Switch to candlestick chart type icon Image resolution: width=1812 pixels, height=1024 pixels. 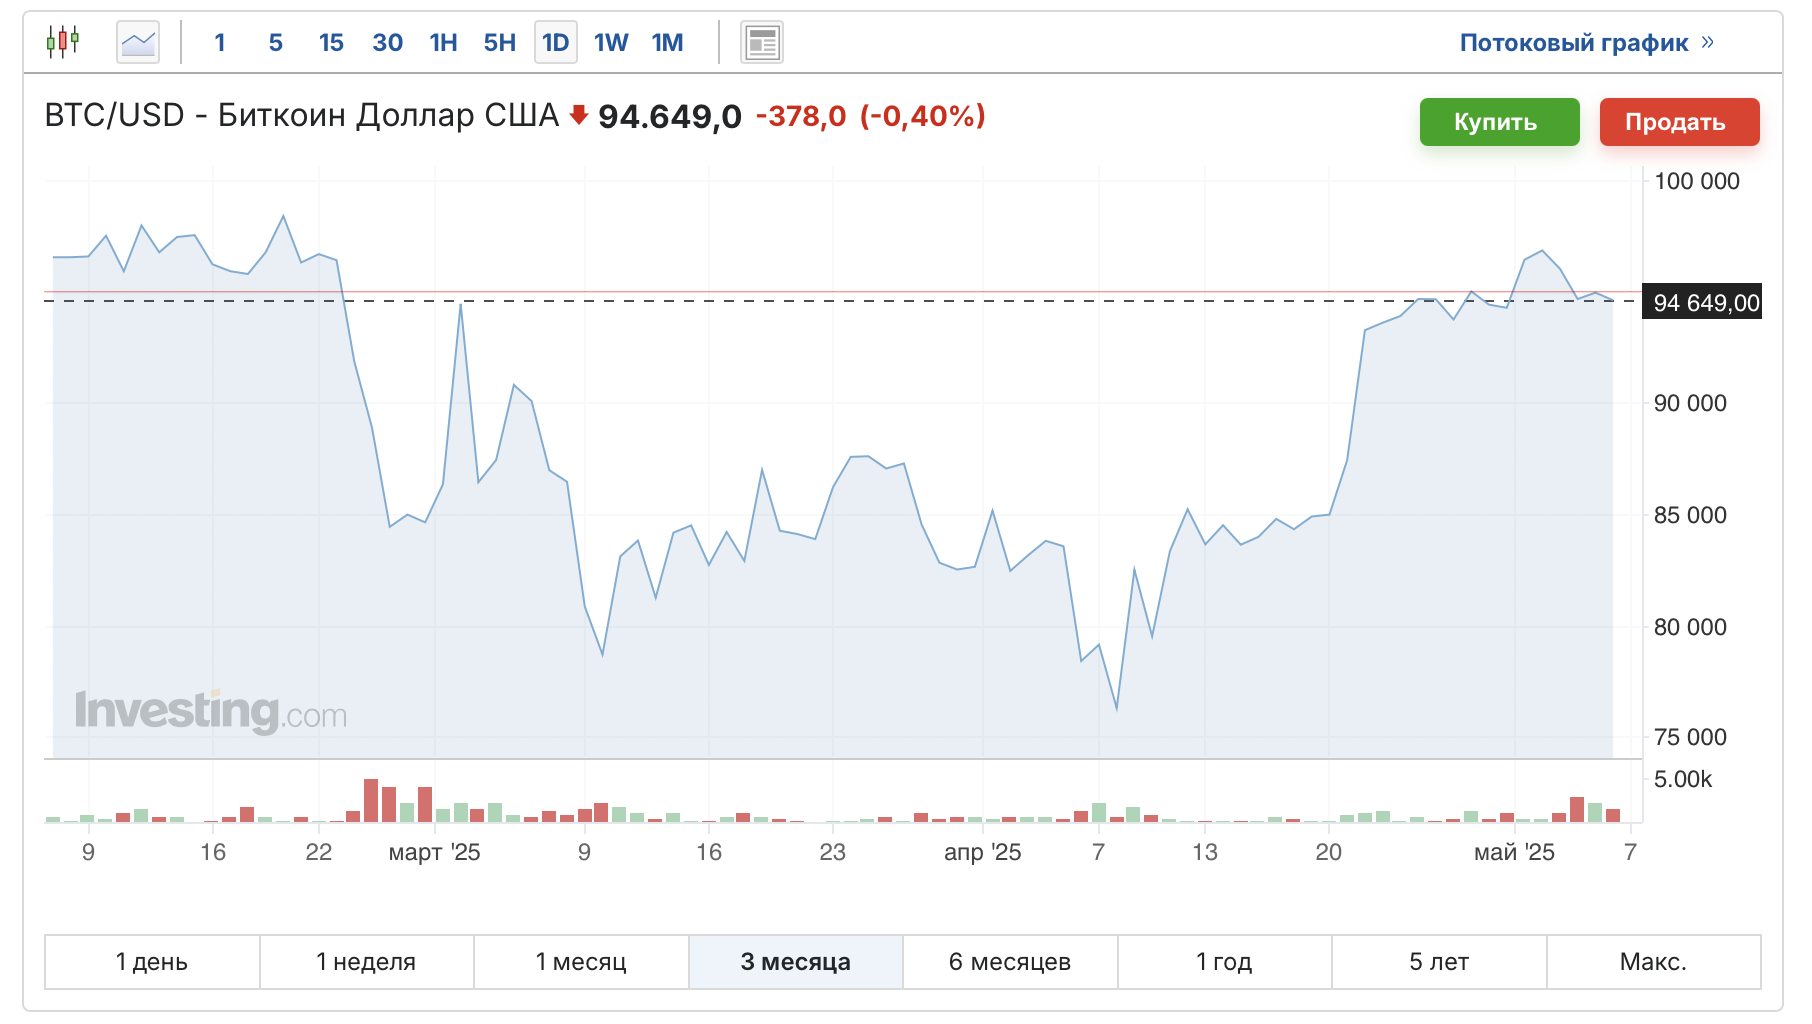[63, 42]
